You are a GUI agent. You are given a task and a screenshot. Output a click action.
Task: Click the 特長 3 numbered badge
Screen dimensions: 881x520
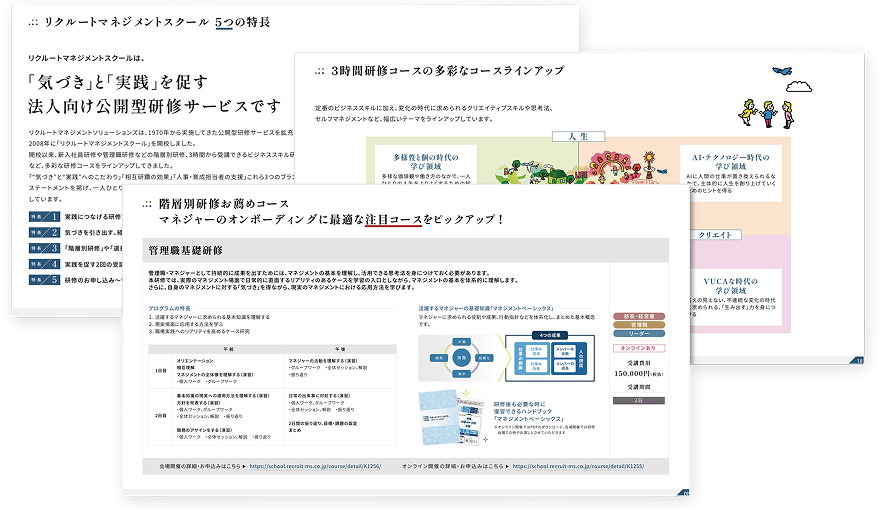(42, 248)
